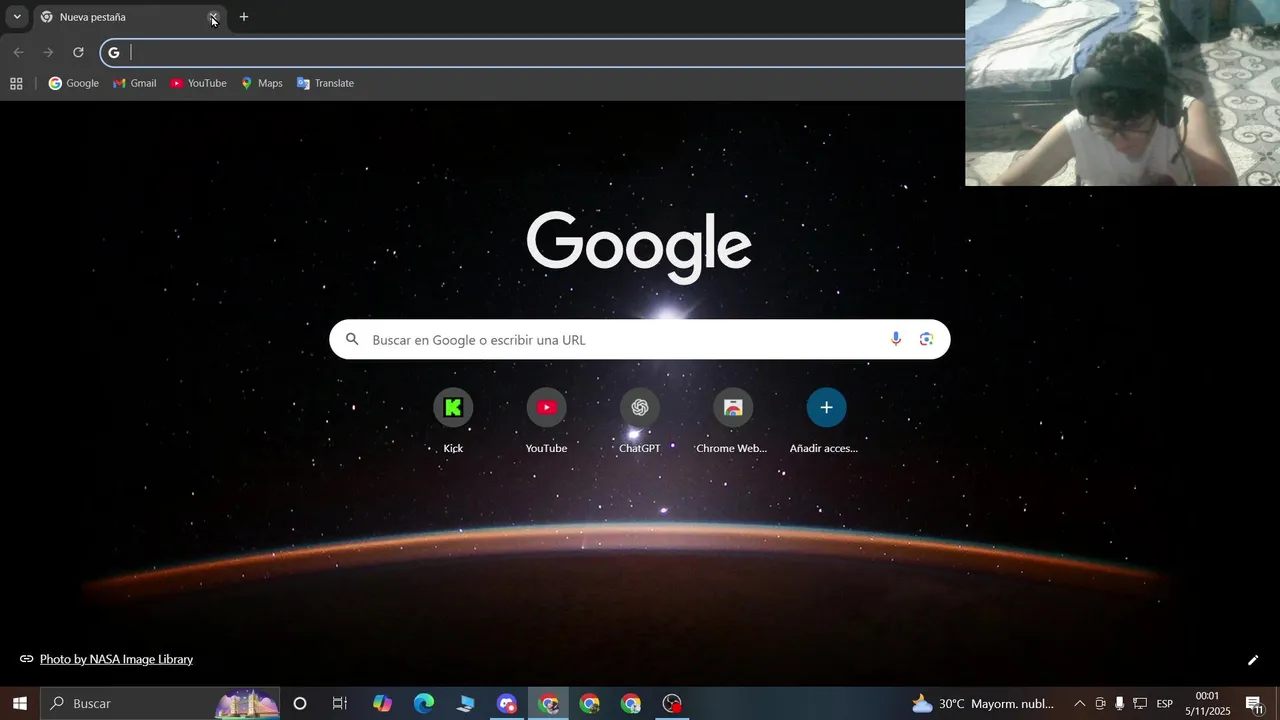
Task: Add a shortcut with Añadir acceso button
Action: tap(826, 421)
